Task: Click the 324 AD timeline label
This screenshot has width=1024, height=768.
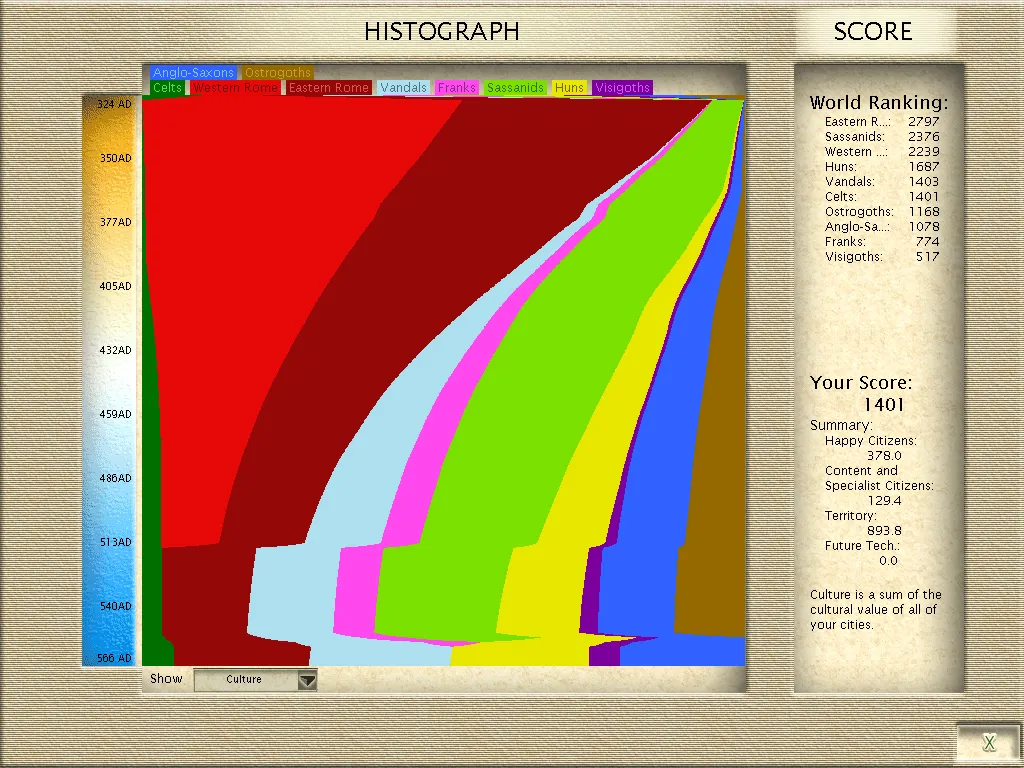Action: 114,104
